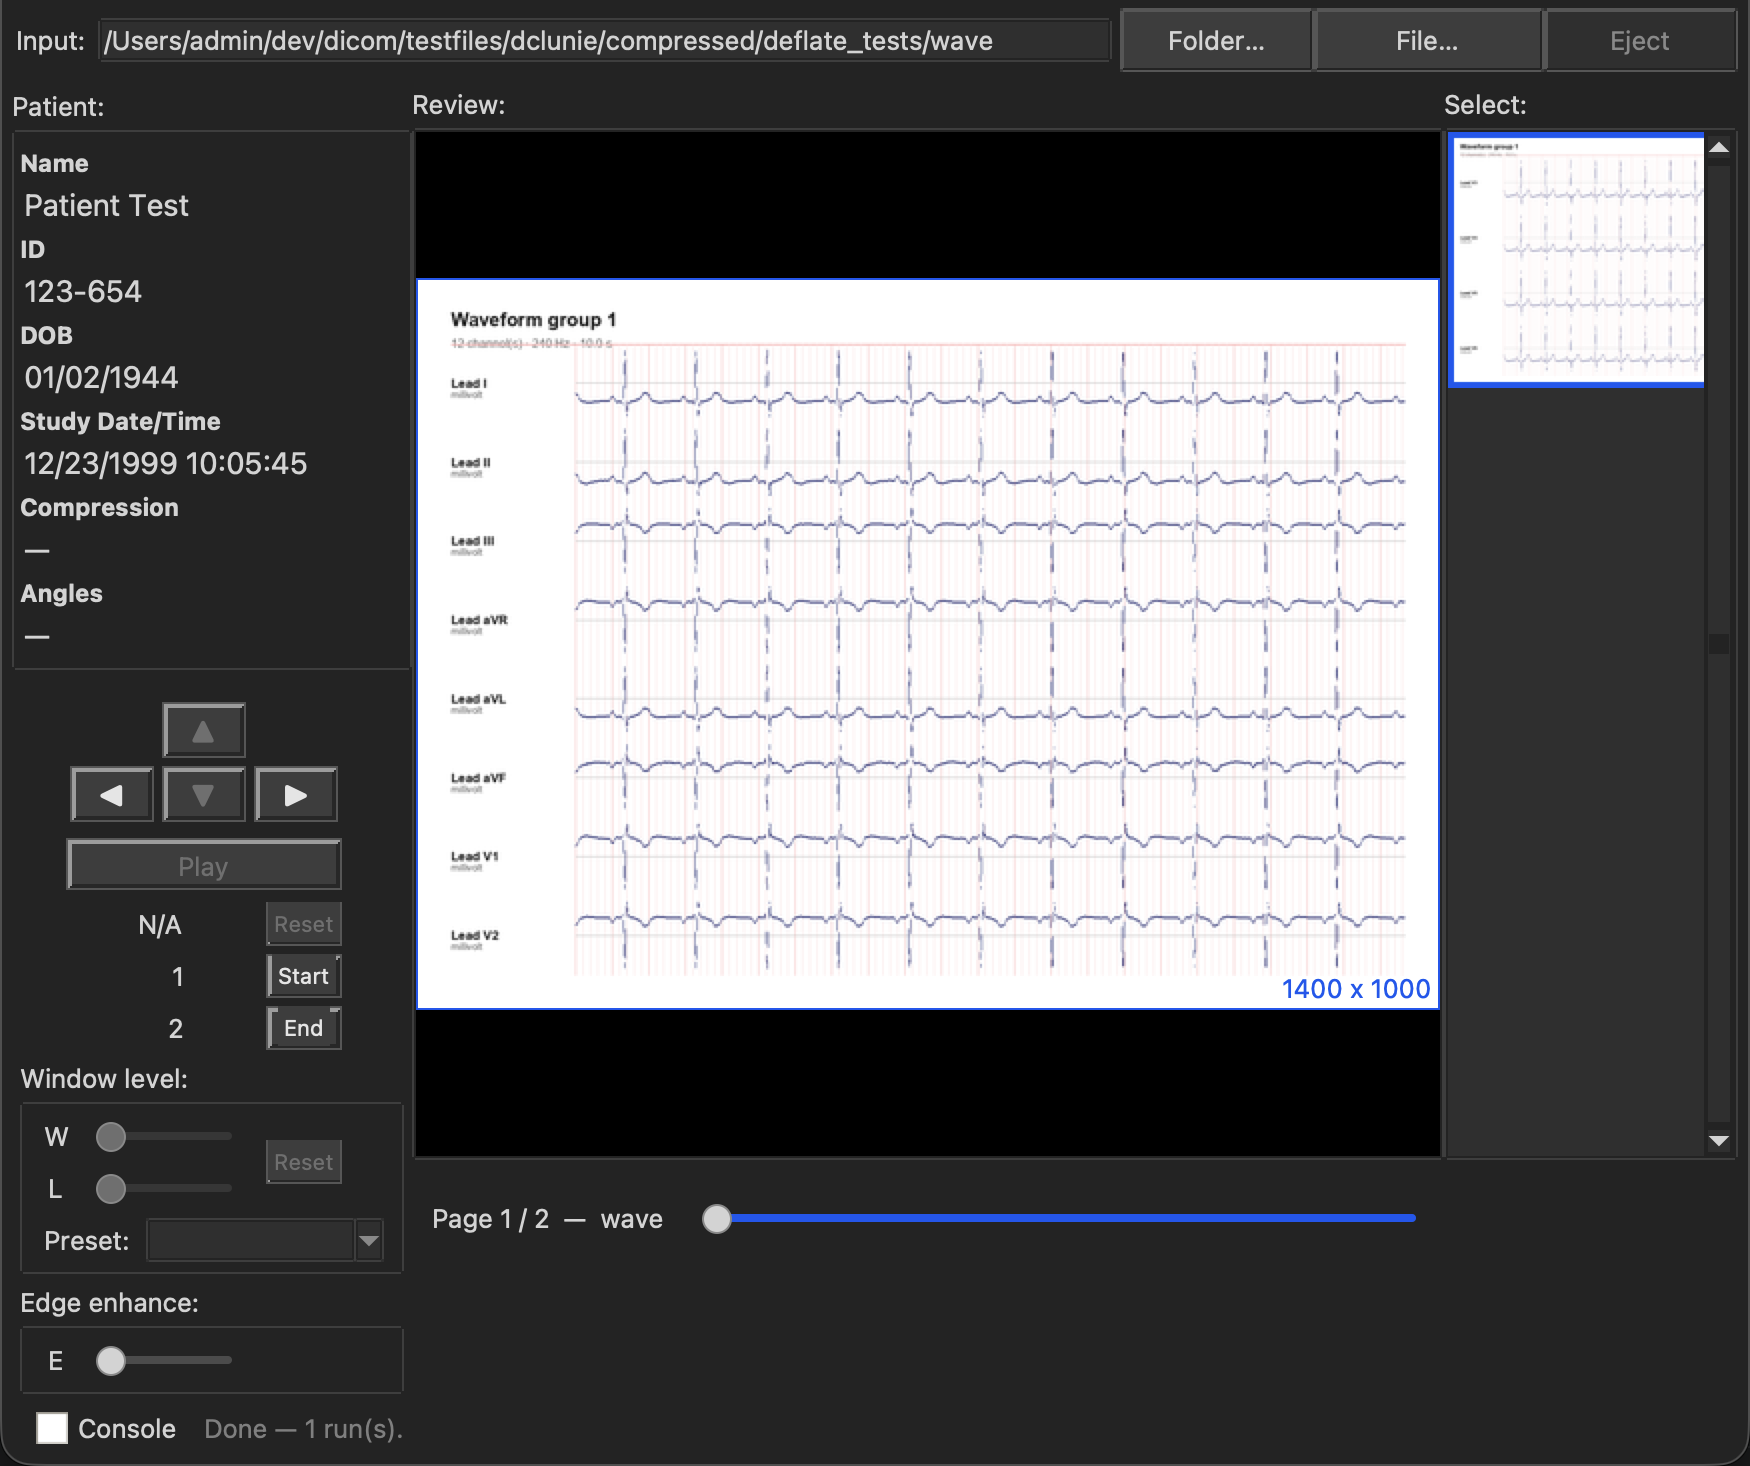
Task: Open the File... chooser button
Action: point(1427,41)
